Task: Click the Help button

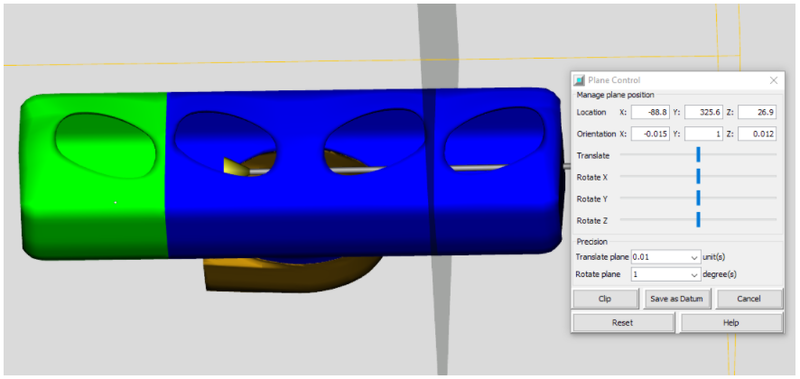Action: click(x=731, y=323)
